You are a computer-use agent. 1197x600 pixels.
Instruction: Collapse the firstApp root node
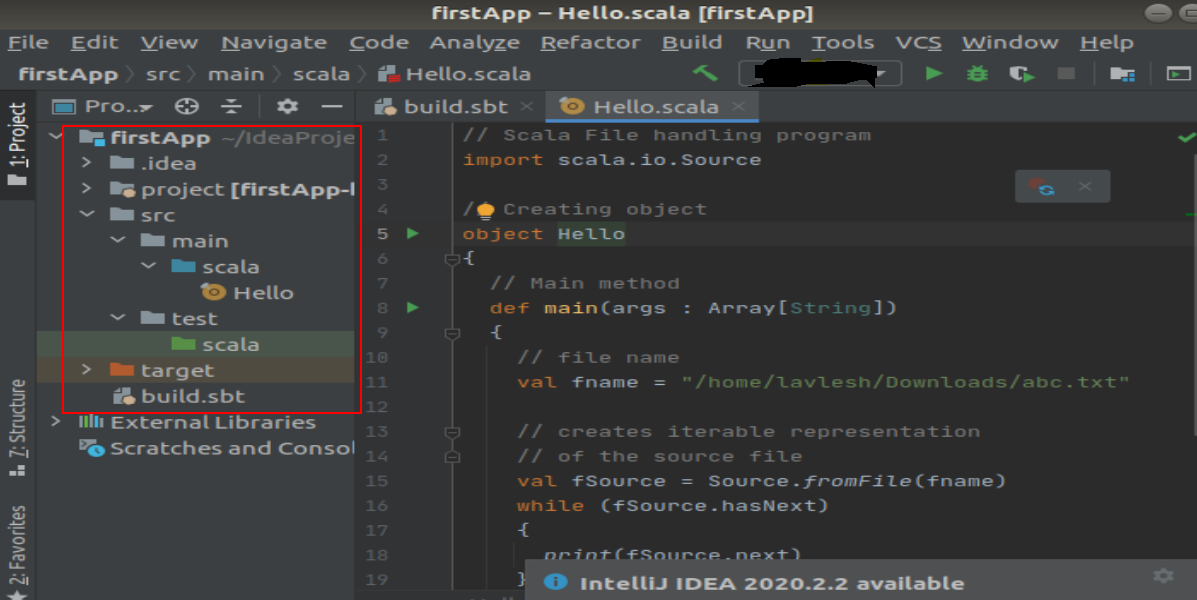(56, 137)
